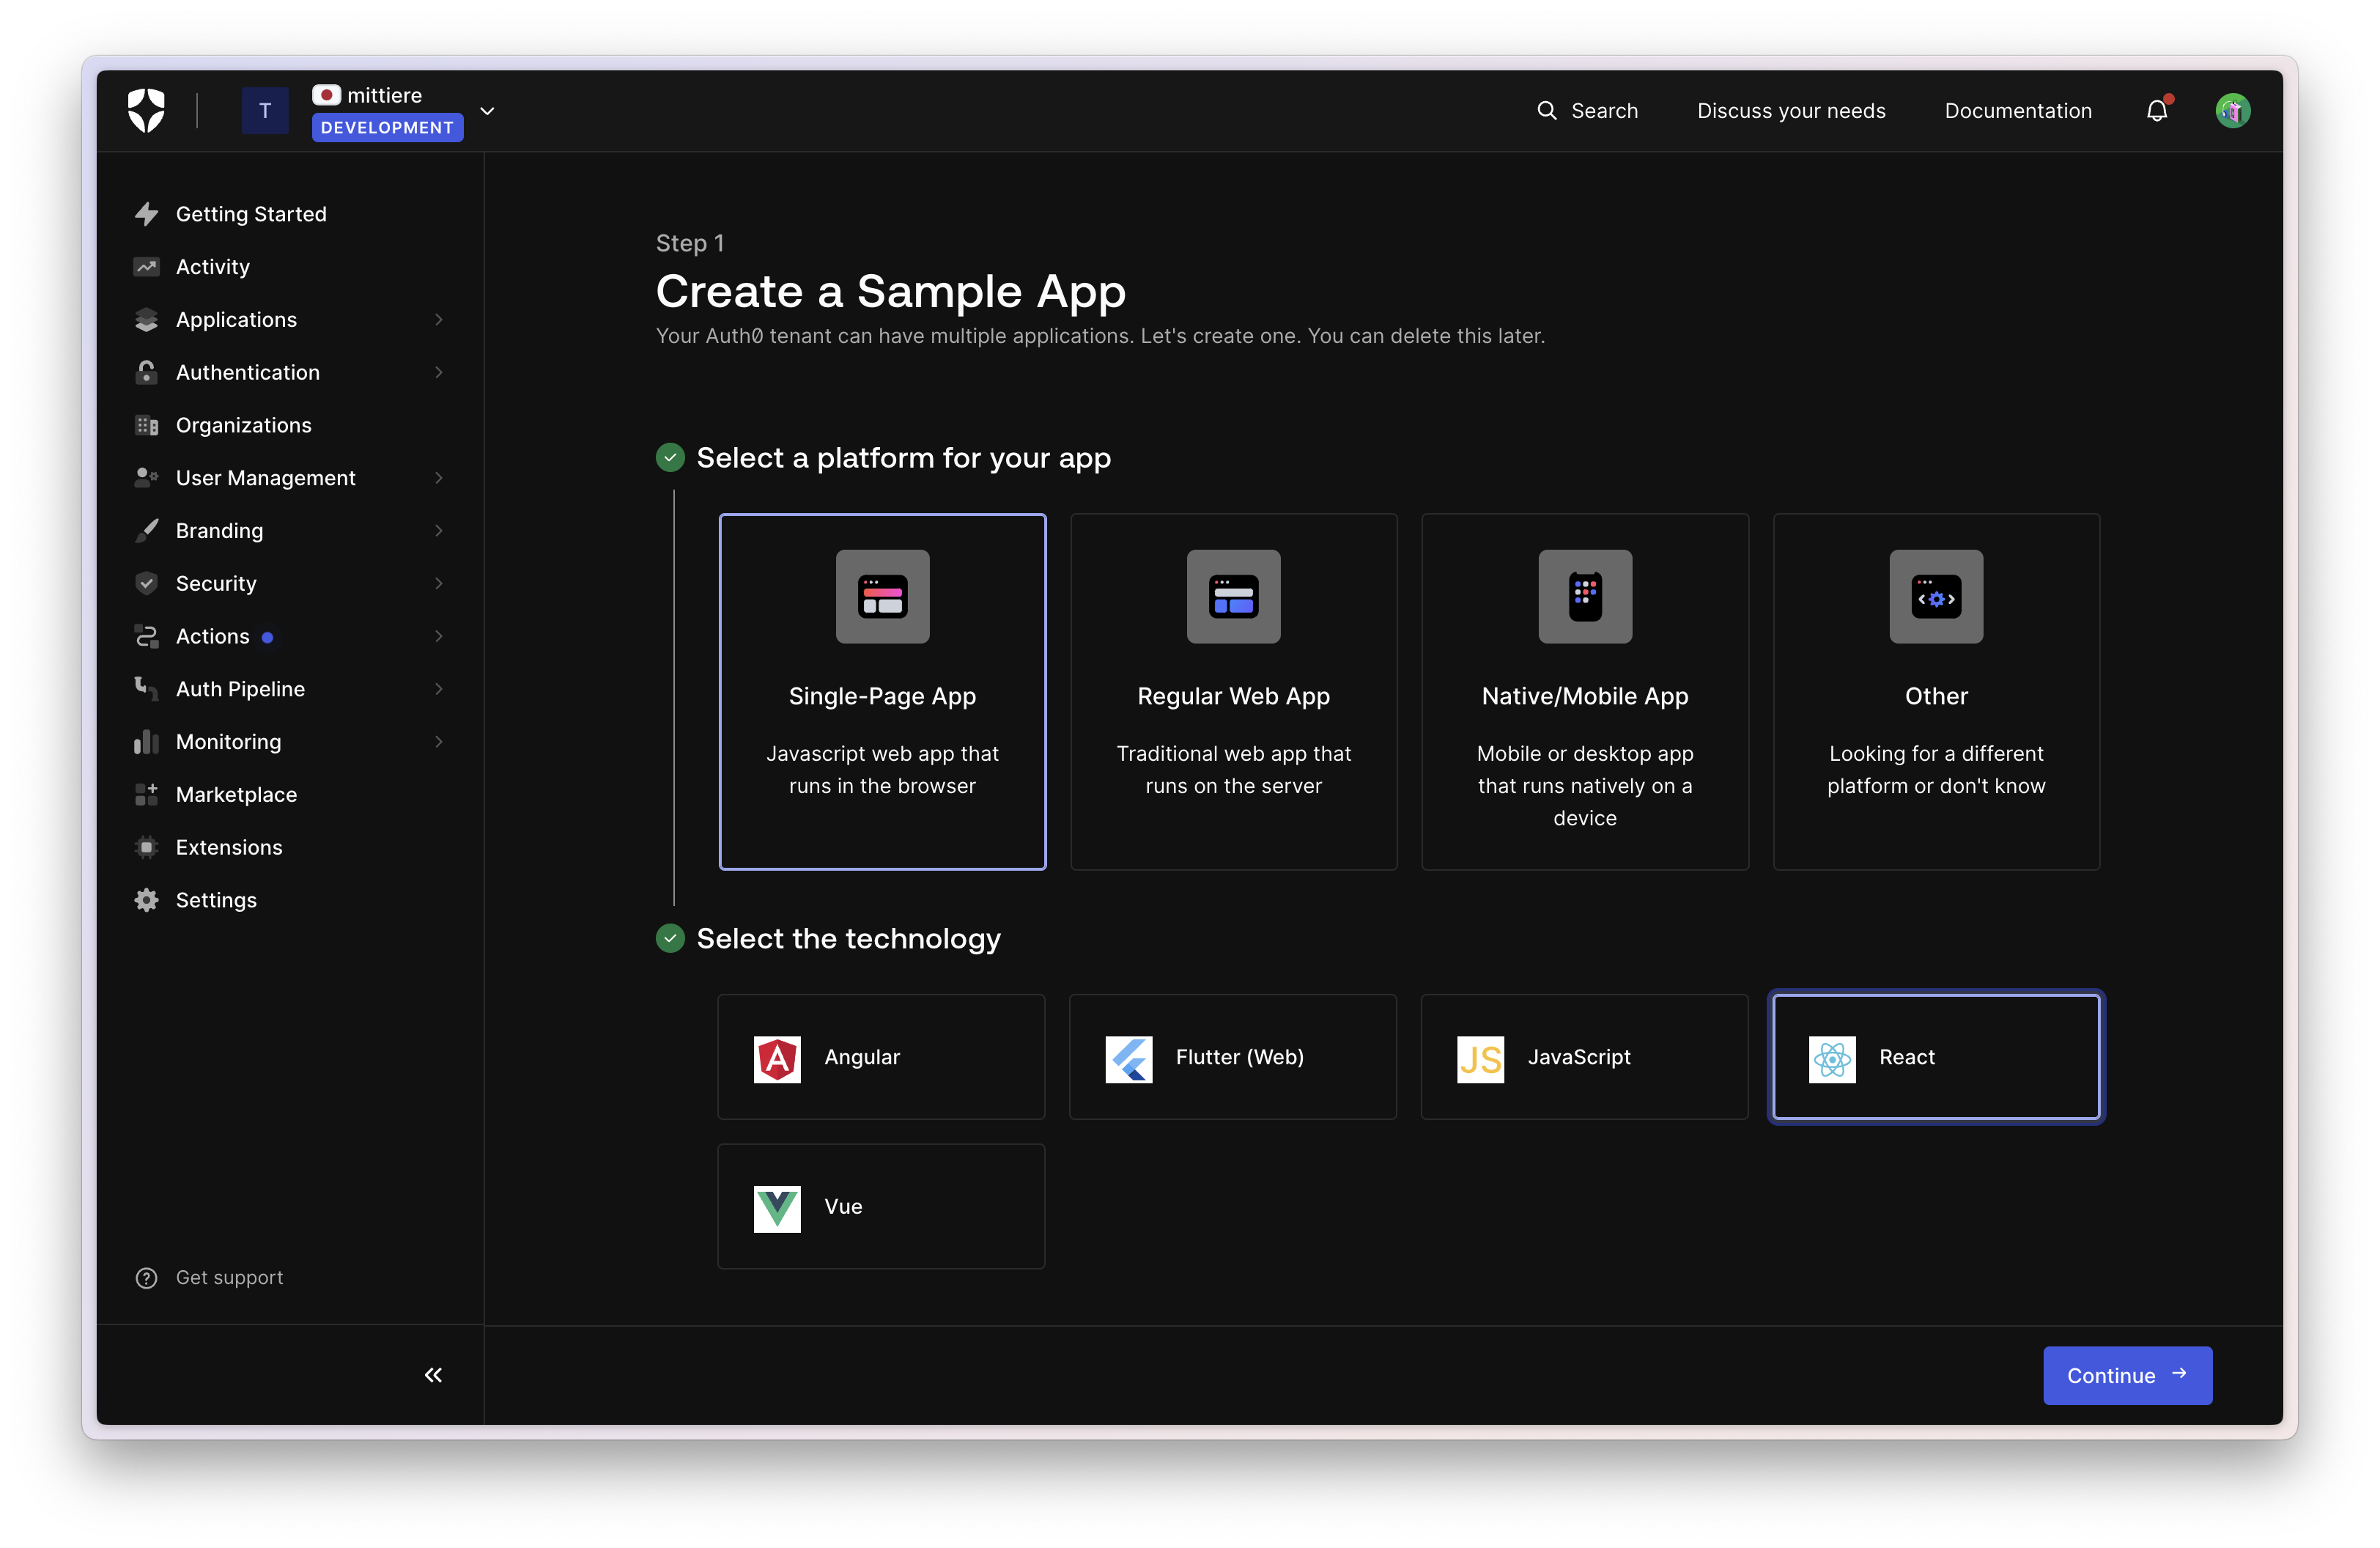This screenshot has height=1548, width=2380.
Task: Select the Other platform card
Action: pyautogui.click(x=1935, y=692)
